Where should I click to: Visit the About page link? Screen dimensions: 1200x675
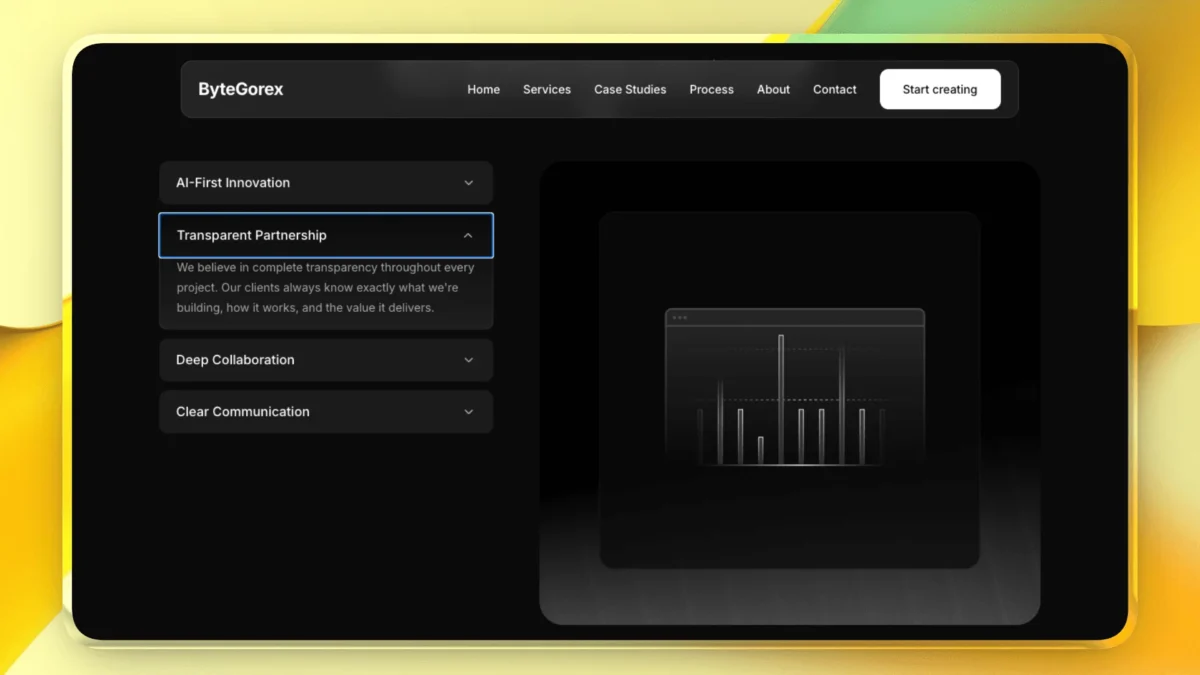(773, 89)
